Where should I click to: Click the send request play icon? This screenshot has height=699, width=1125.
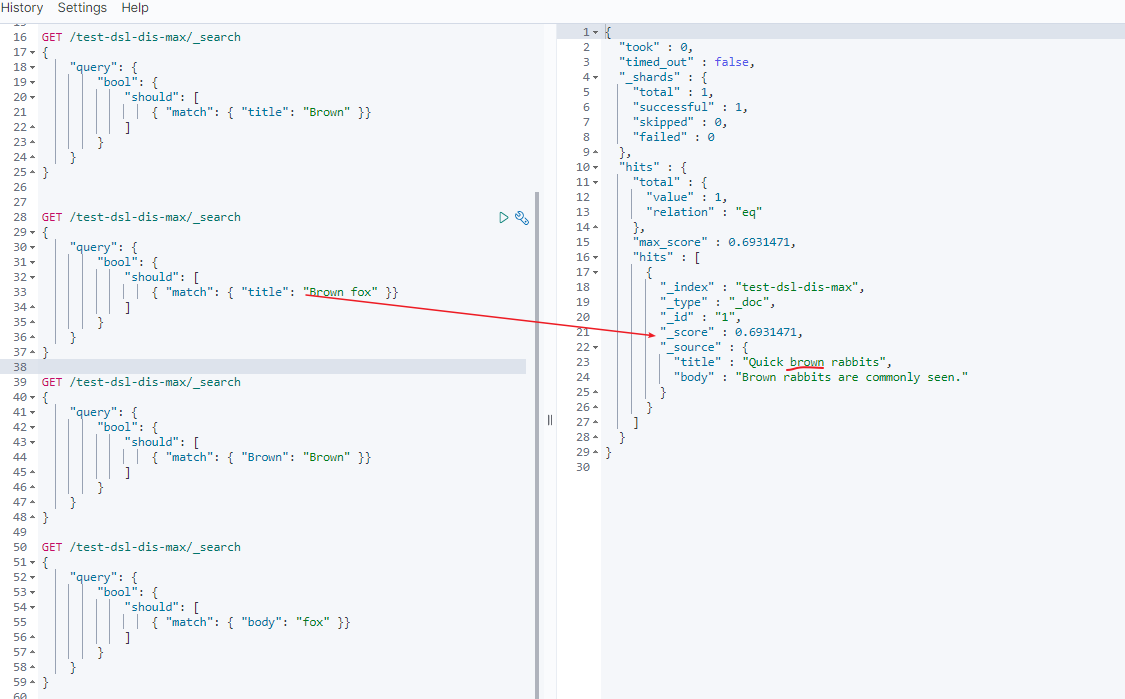coord(504,217)
